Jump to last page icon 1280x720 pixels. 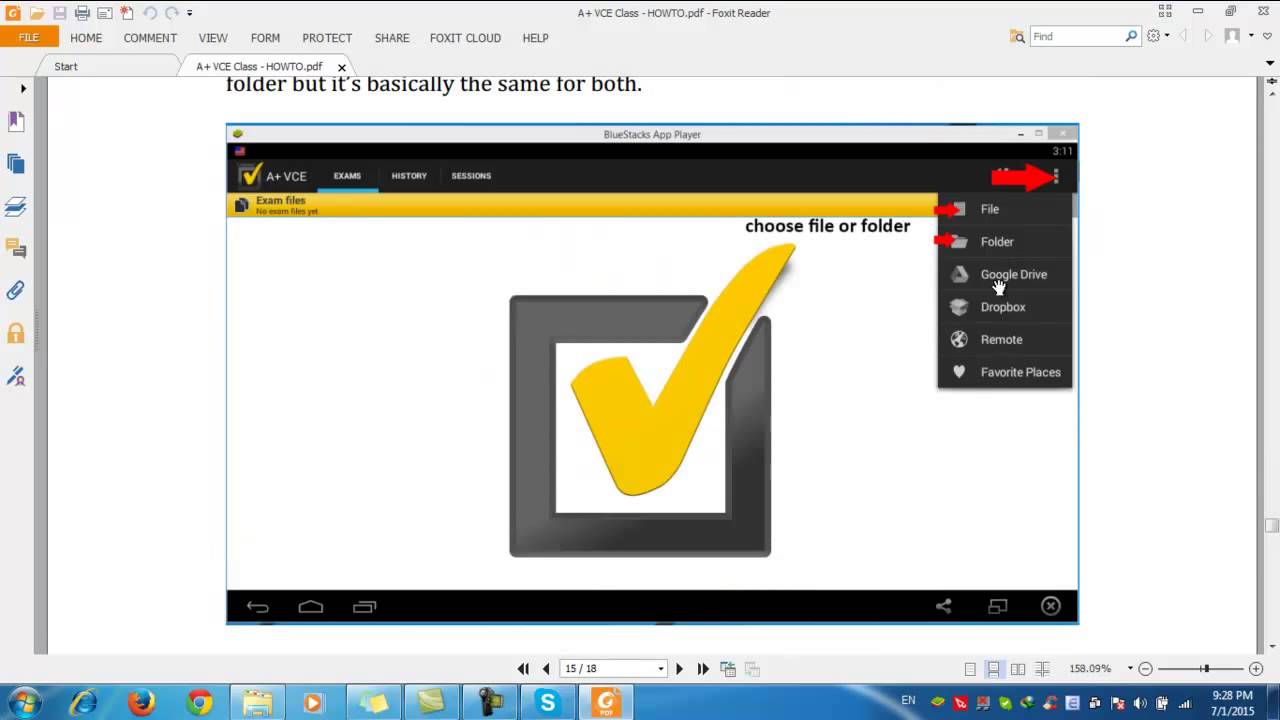pos(703,668)
